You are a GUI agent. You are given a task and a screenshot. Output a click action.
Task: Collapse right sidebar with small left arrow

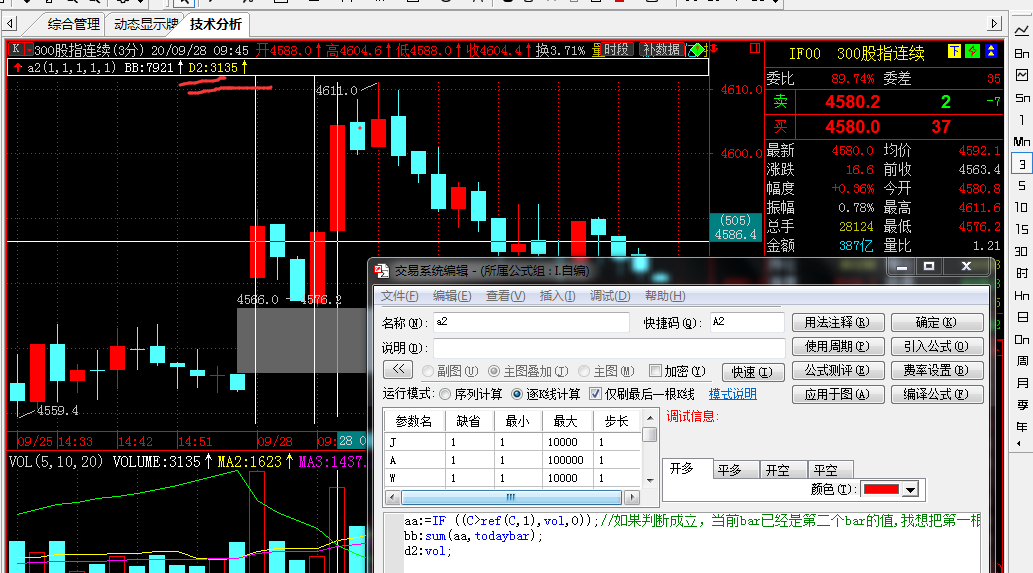tap(1020, 444)
